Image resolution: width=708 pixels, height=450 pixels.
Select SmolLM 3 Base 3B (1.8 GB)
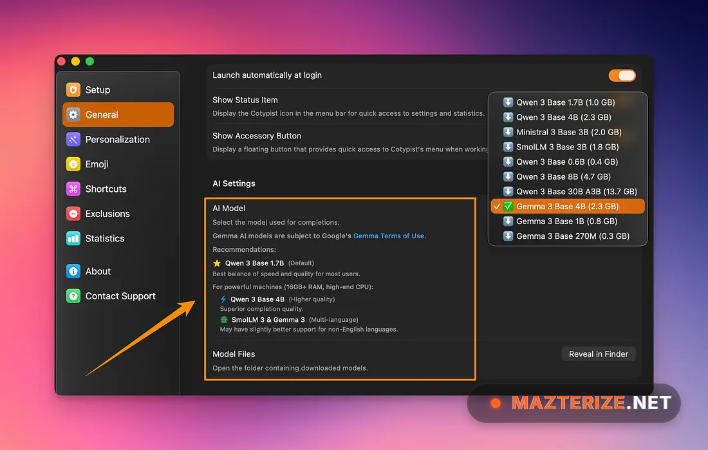coord(568,147)
